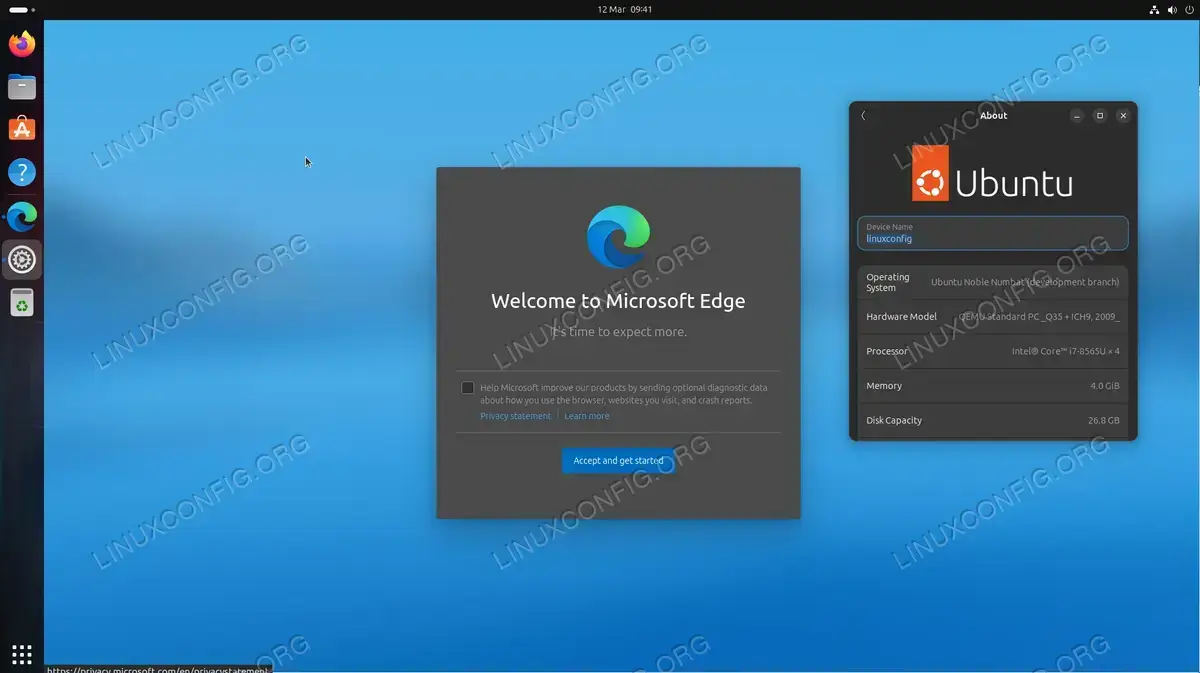1200x673 pixels.
Task: Open the Files manager dock icon
Action: [22, 87]
